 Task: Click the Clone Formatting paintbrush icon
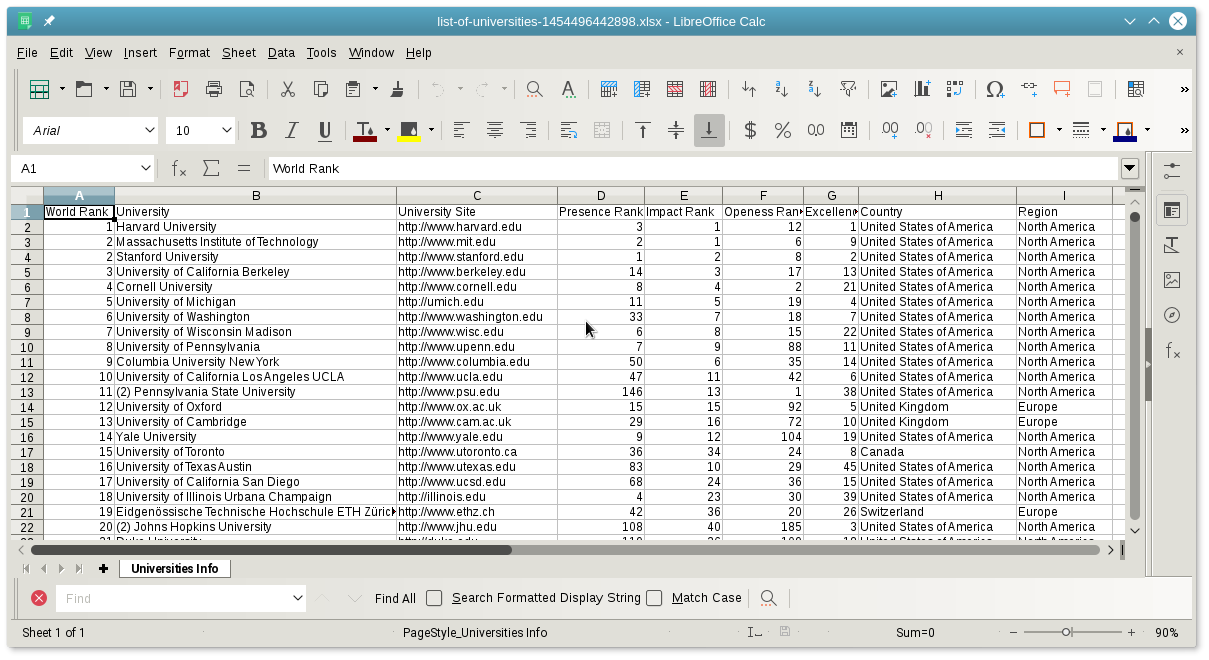click(397, 89)
